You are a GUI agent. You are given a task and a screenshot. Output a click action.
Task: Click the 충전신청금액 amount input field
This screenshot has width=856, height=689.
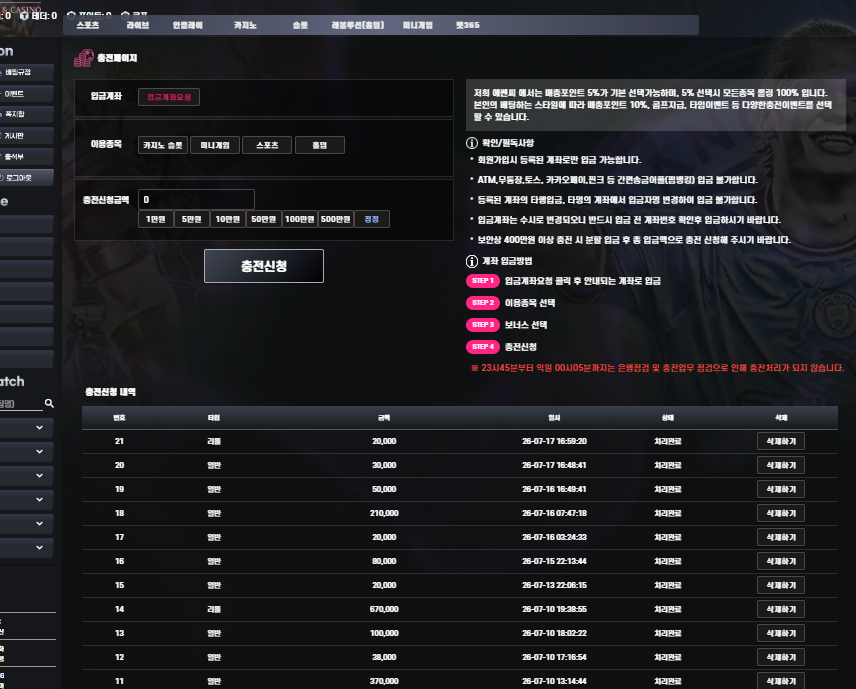tap(197, 199)
